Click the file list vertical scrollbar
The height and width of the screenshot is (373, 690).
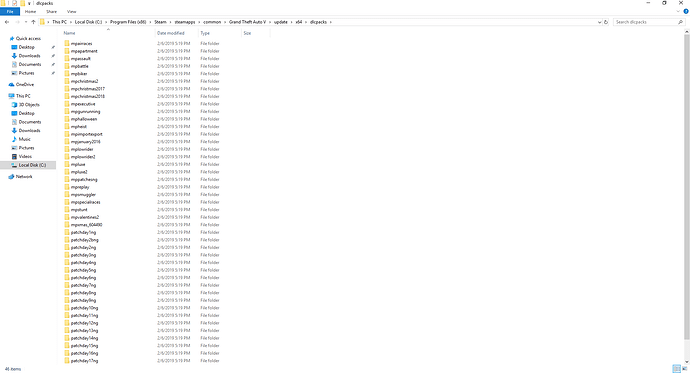686,187
